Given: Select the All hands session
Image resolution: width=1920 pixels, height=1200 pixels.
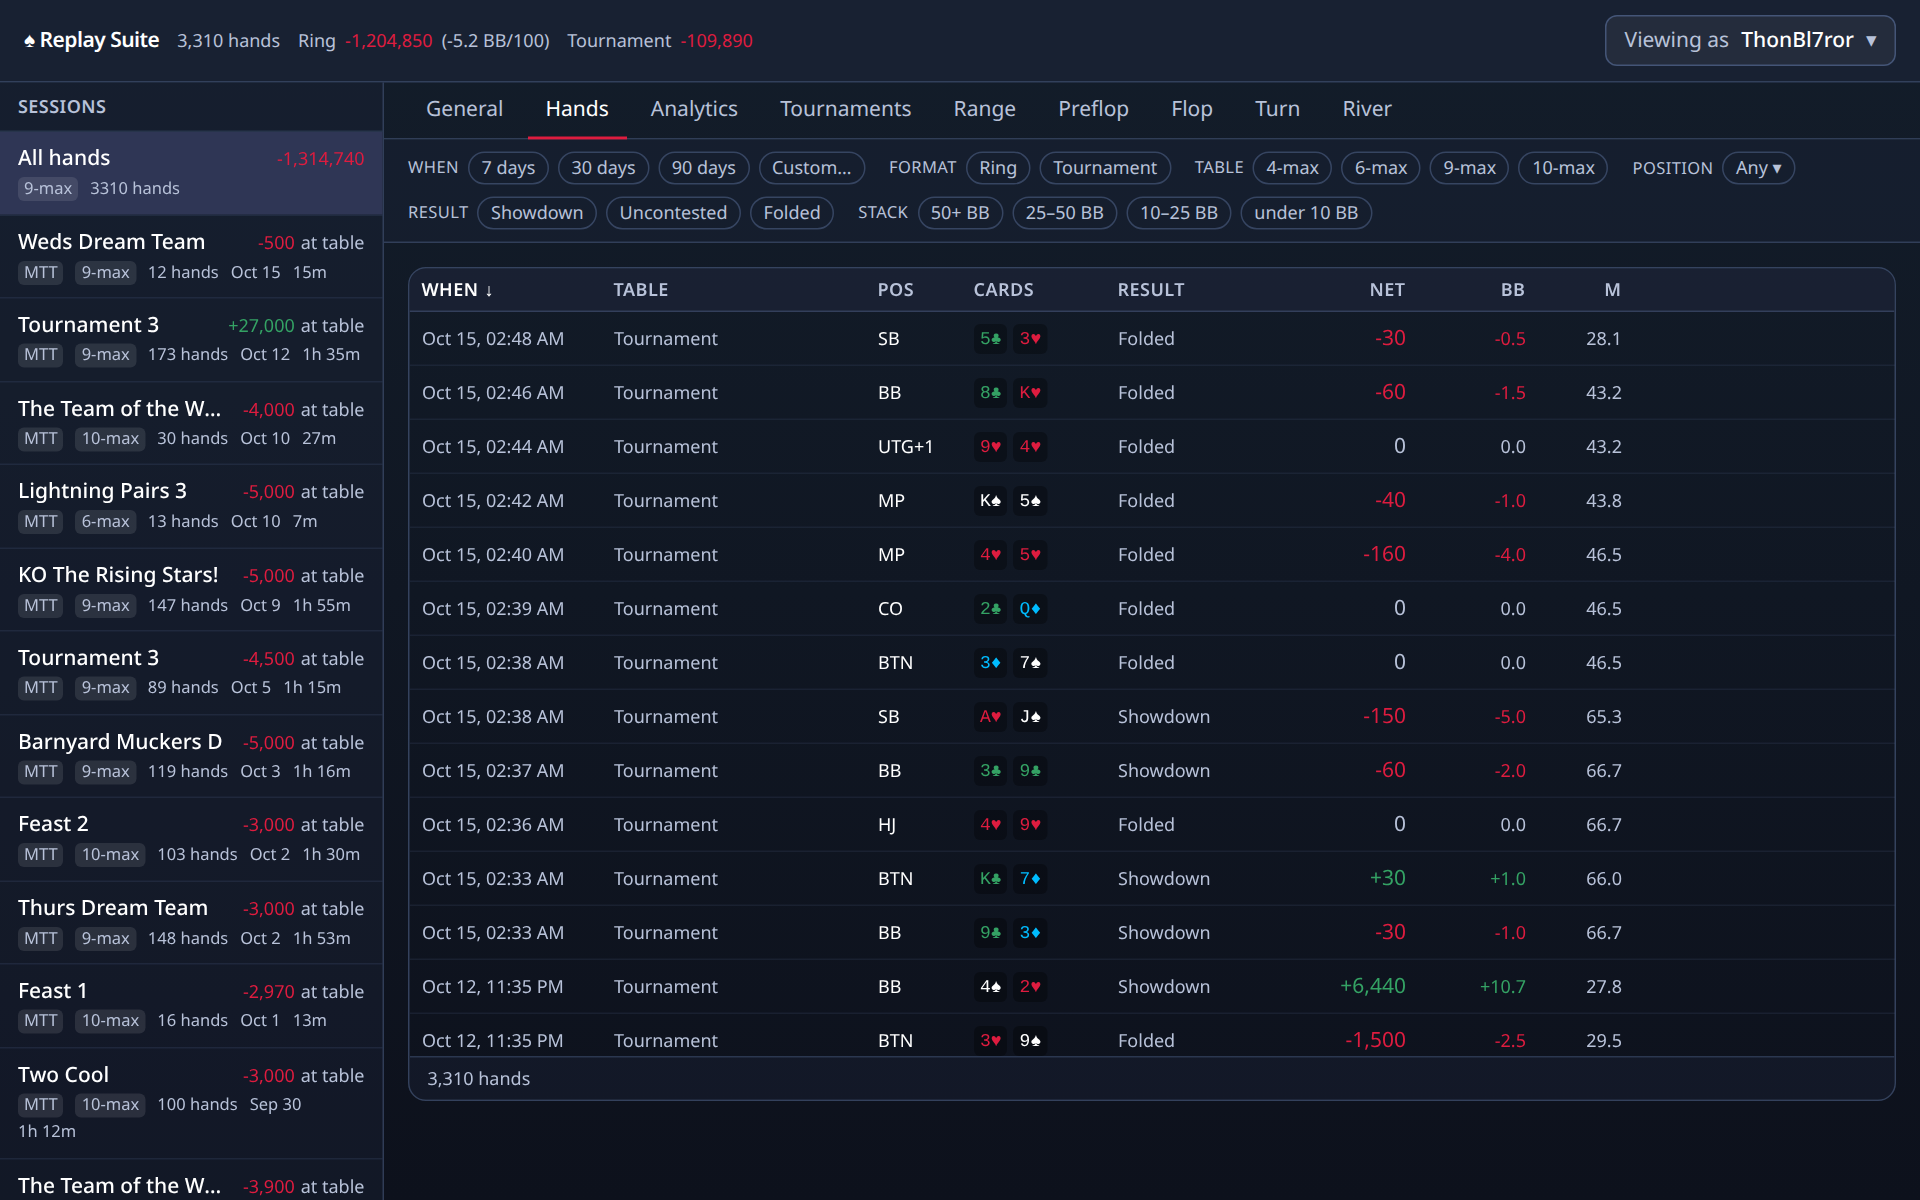Looking at the screenshot, I should tap(191, 173).
